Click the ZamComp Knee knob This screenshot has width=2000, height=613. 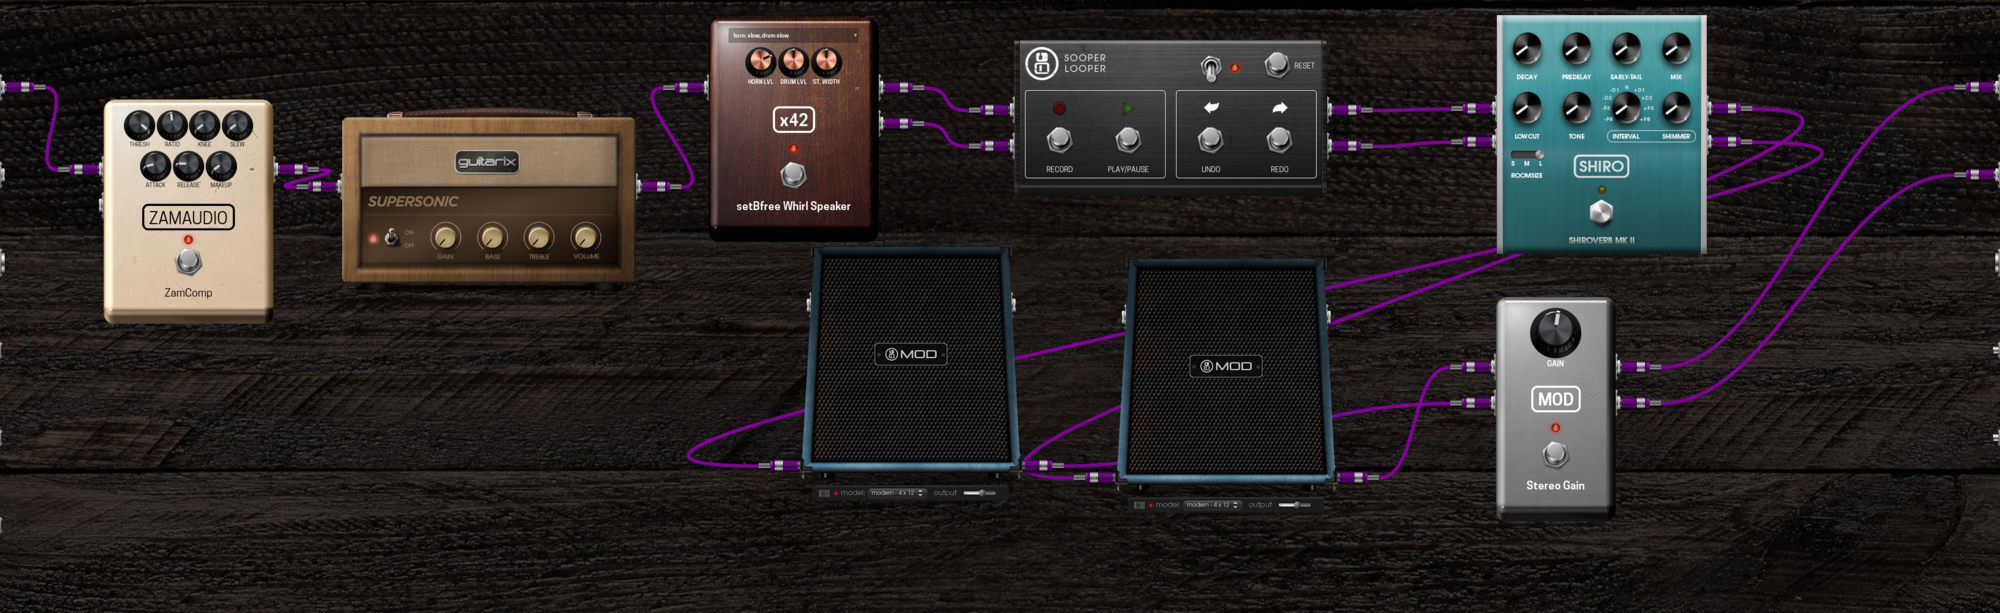pyautogui.click(x=205, y=126)
